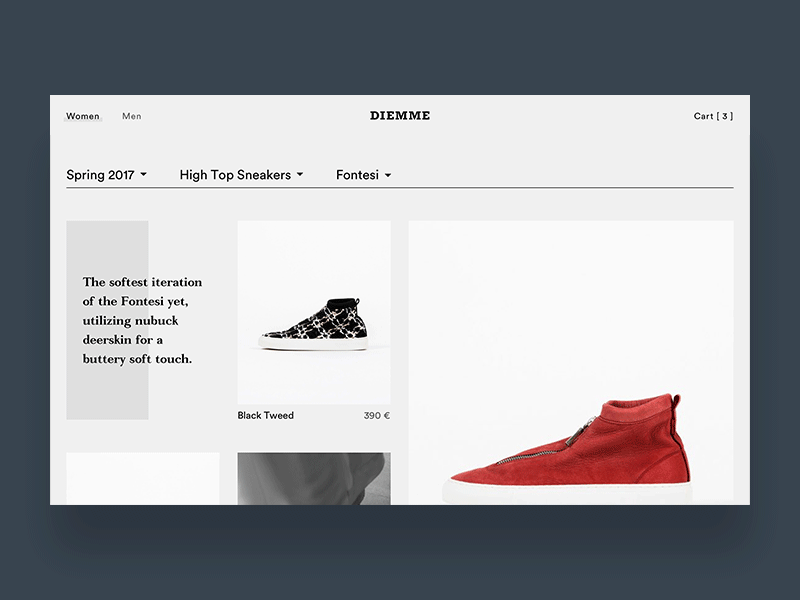800x600 pixels.
Task: Open the High Top Sneakers dropdown
Action: pyautogui.click(x=241, y=175)
